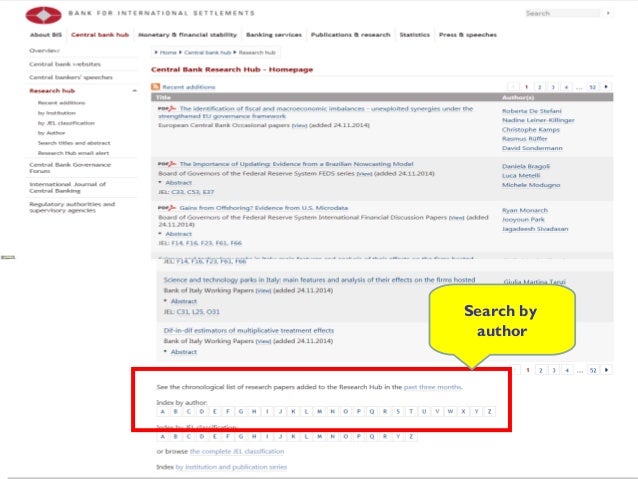Submit search with arrow beside search box
The height and width of the screenshot is (479, 638).
click(x=608, y=13)
